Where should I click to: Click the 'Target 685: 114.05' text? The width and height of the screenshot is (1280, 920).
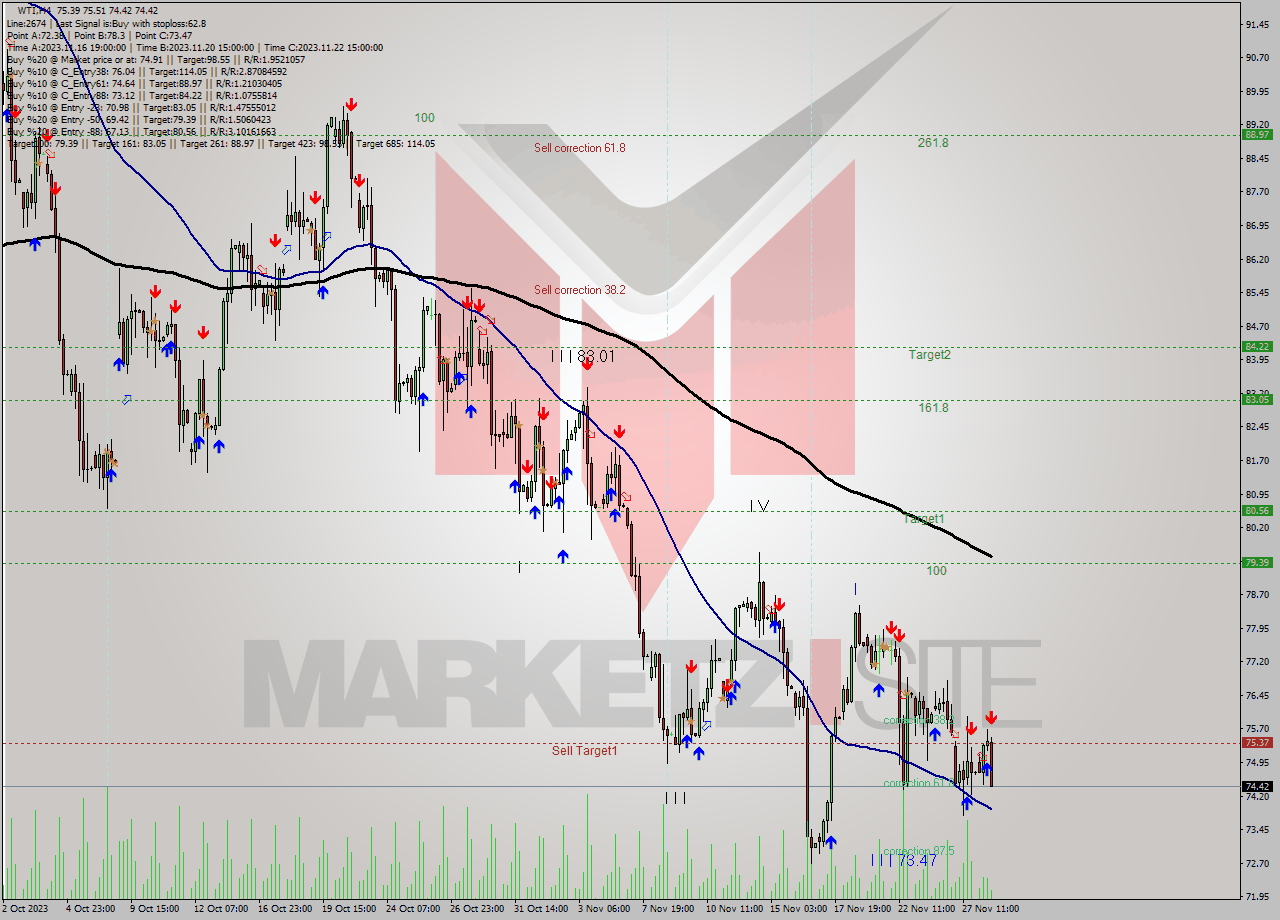(x=395, y=143)
